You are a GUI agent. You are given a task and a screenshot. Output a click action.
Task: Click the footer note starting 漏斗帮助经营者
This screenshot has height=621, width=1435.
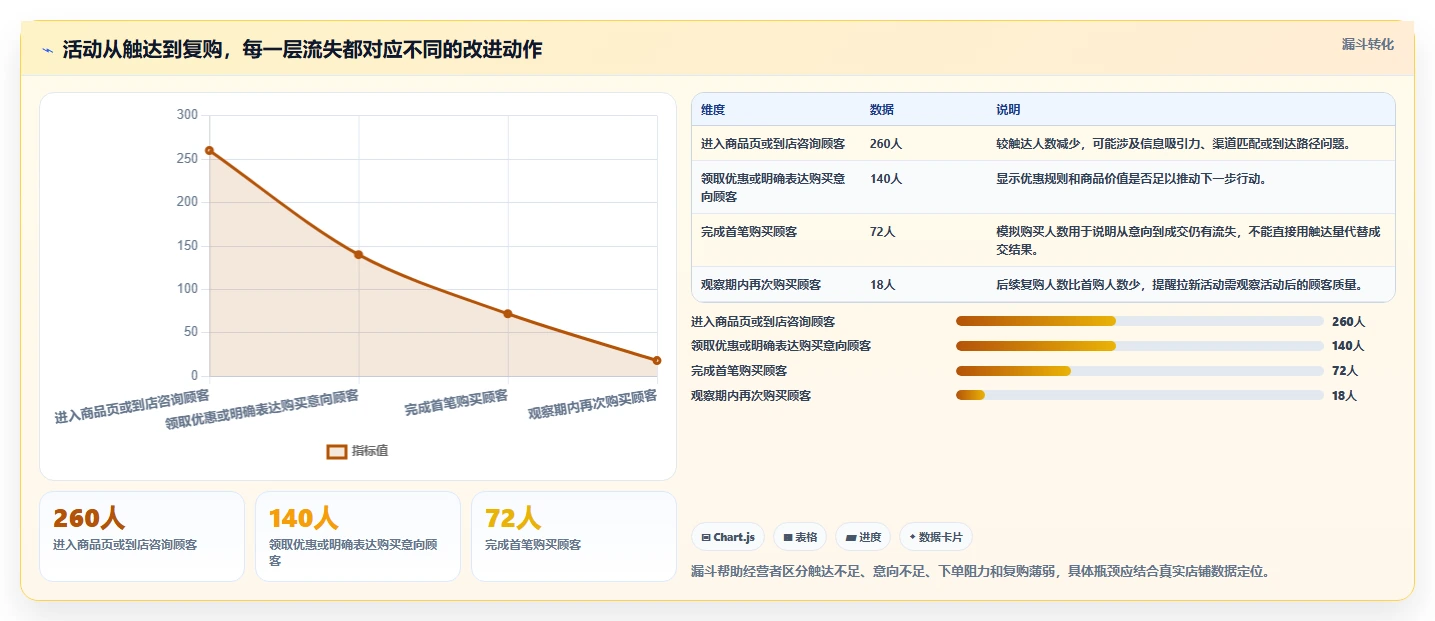click(x=981, y=571)
